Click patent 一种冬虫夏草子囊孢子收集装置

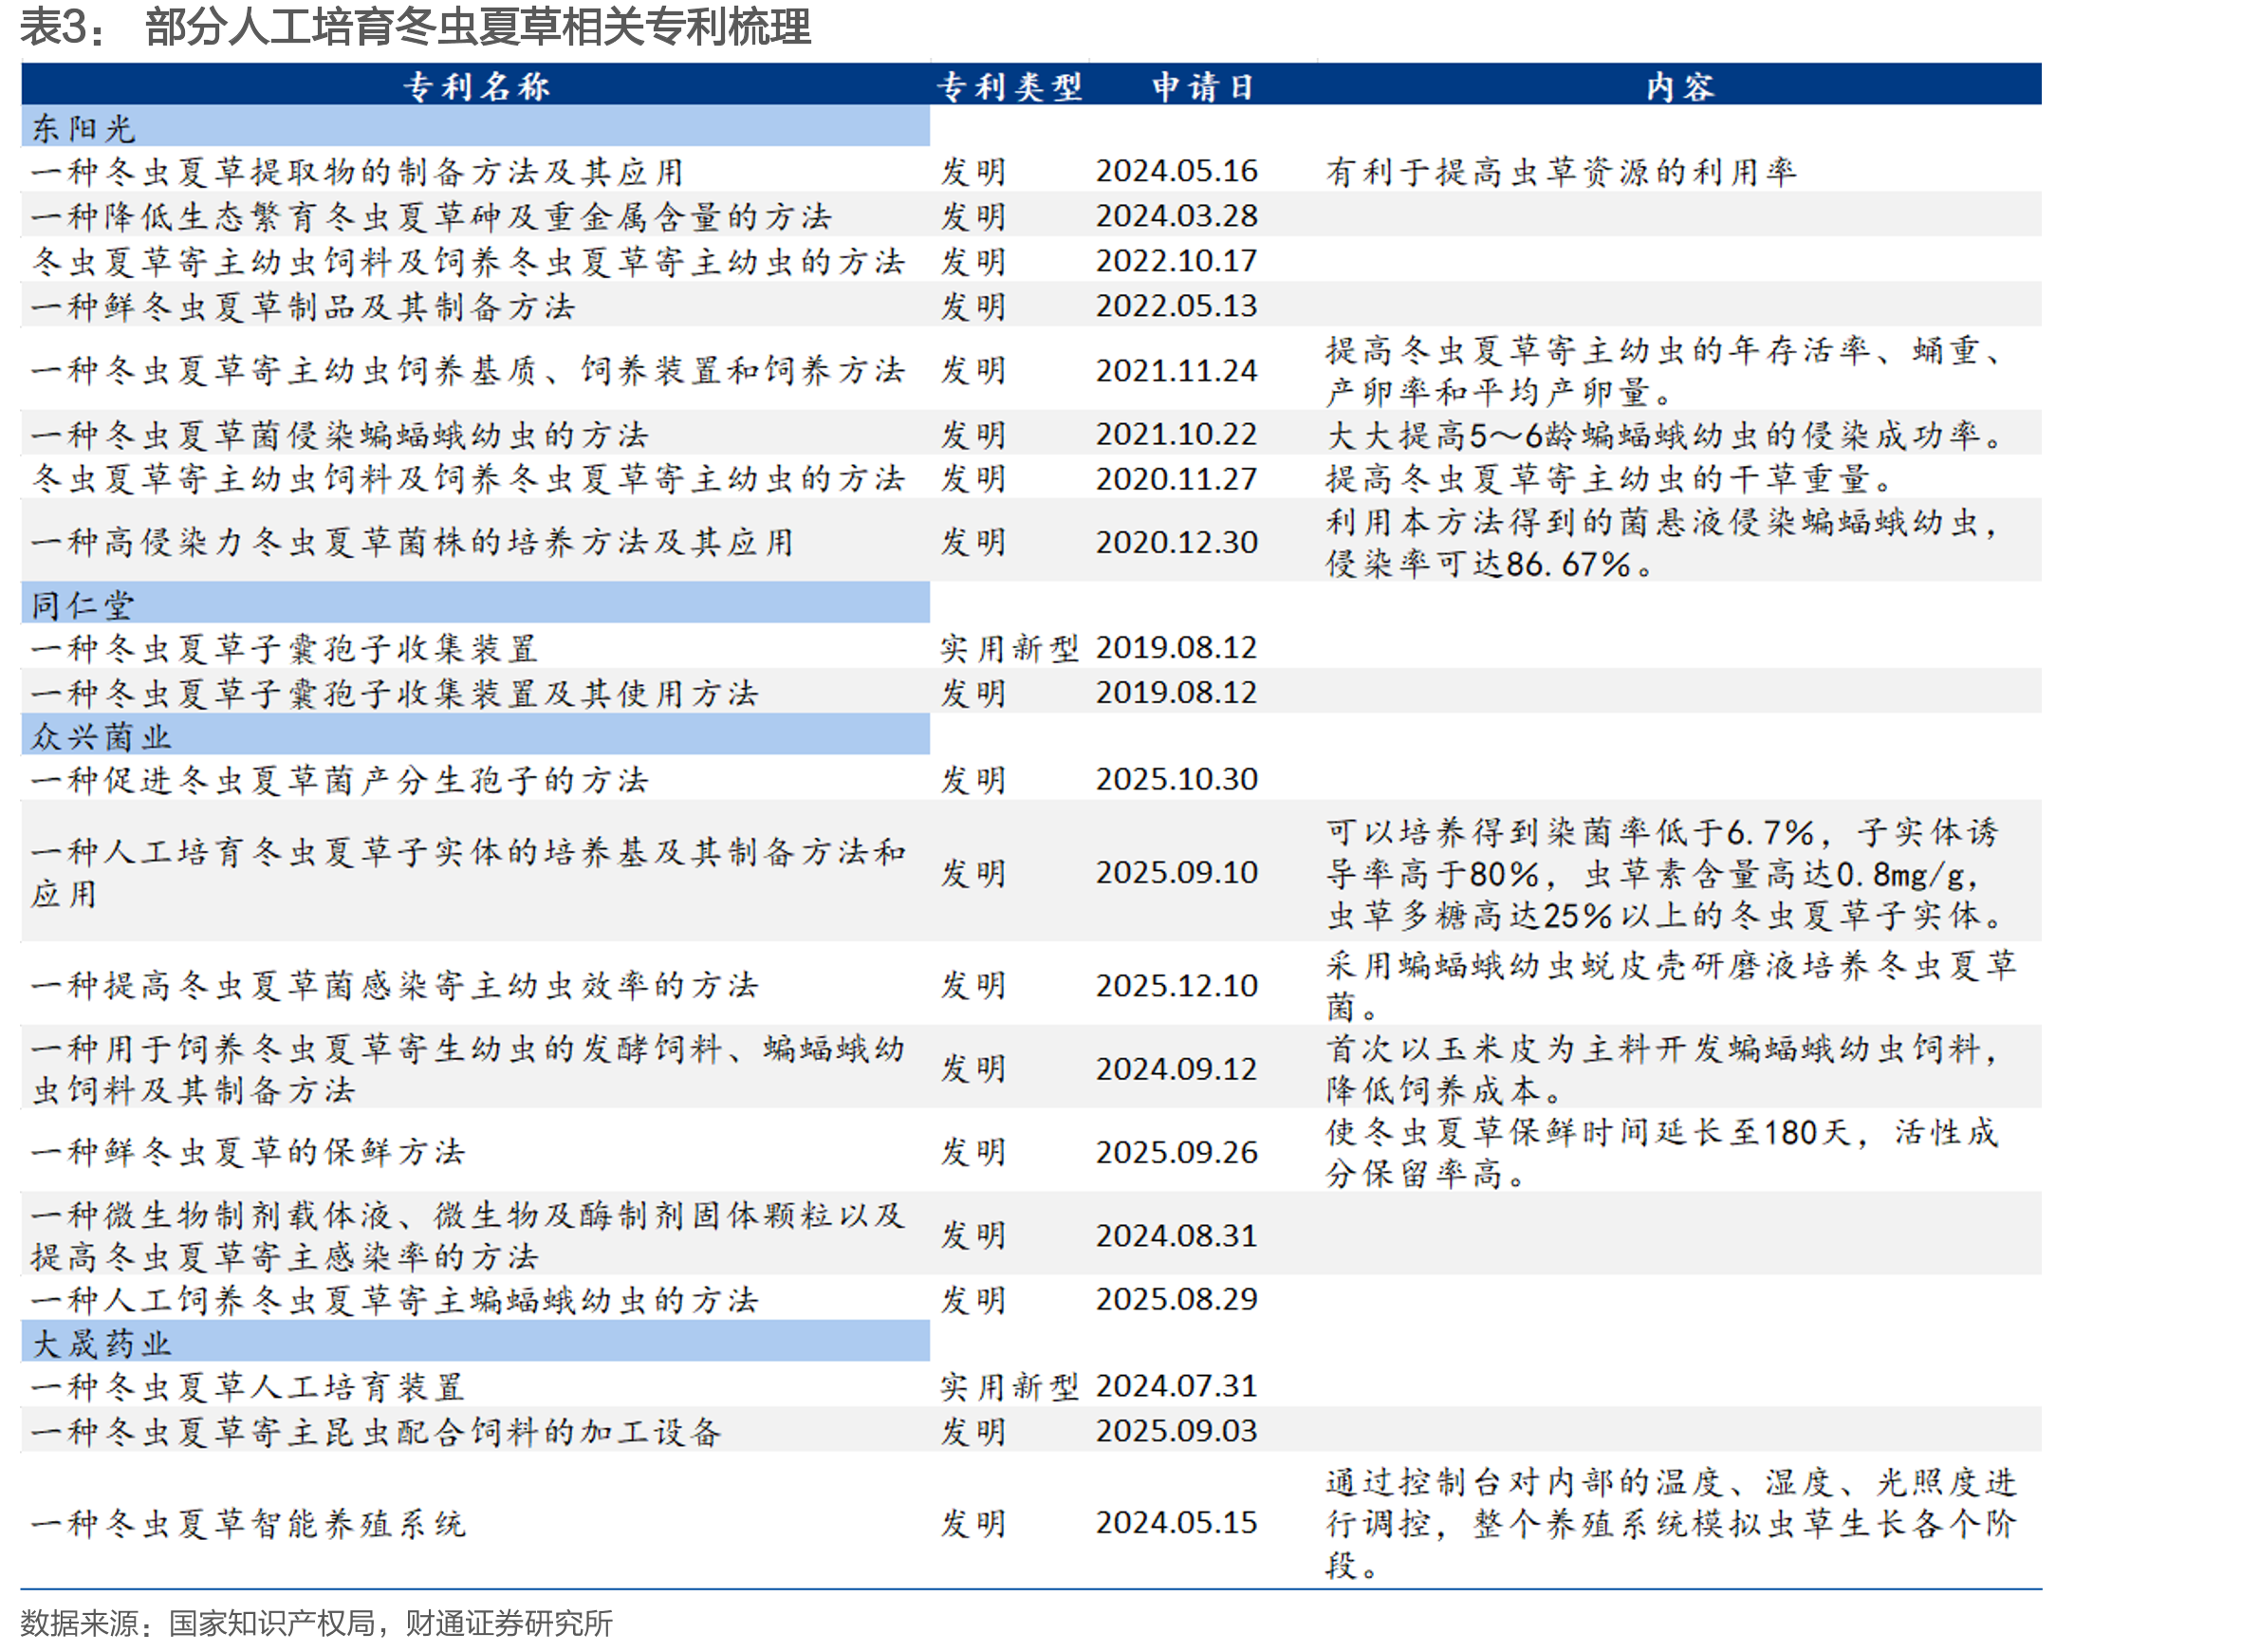[x=285, y=648]
